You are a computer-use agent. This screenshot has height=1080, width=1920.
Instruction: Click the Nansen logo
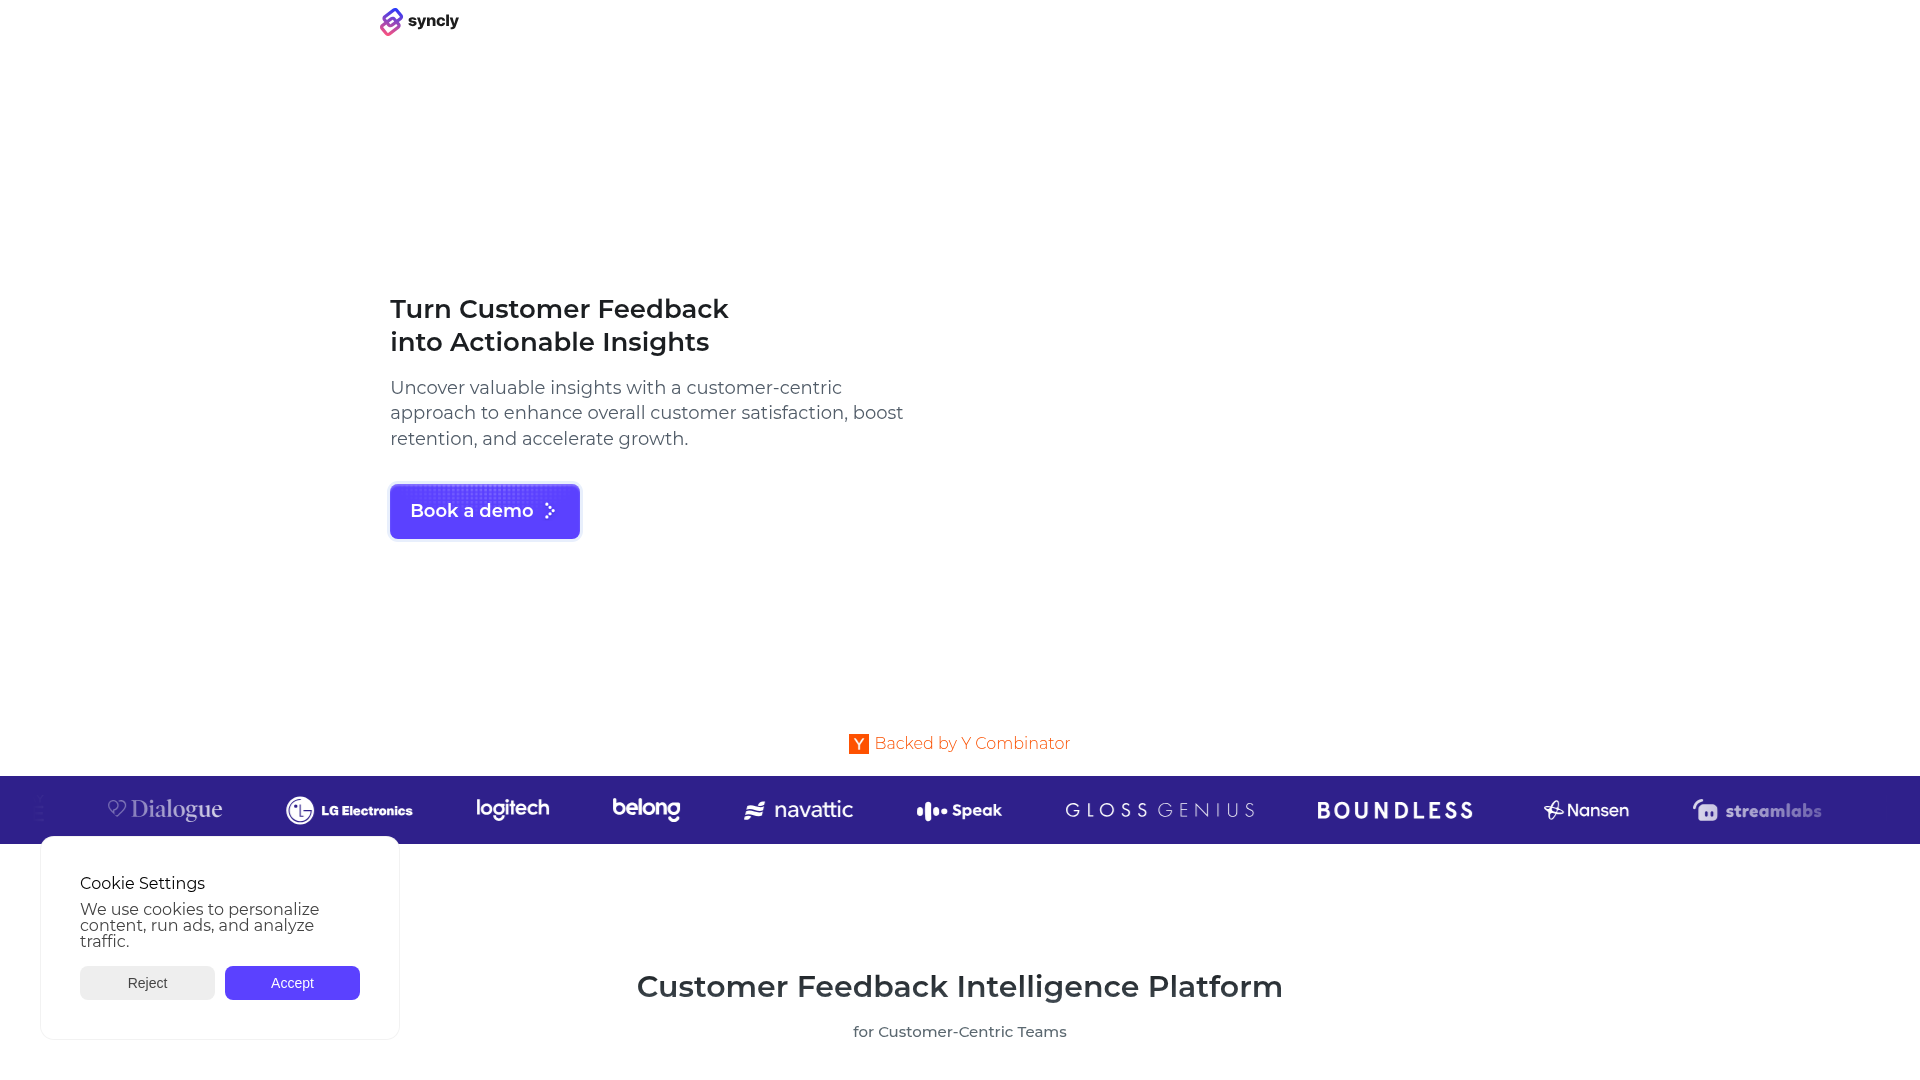click(x=1586, y=810)
